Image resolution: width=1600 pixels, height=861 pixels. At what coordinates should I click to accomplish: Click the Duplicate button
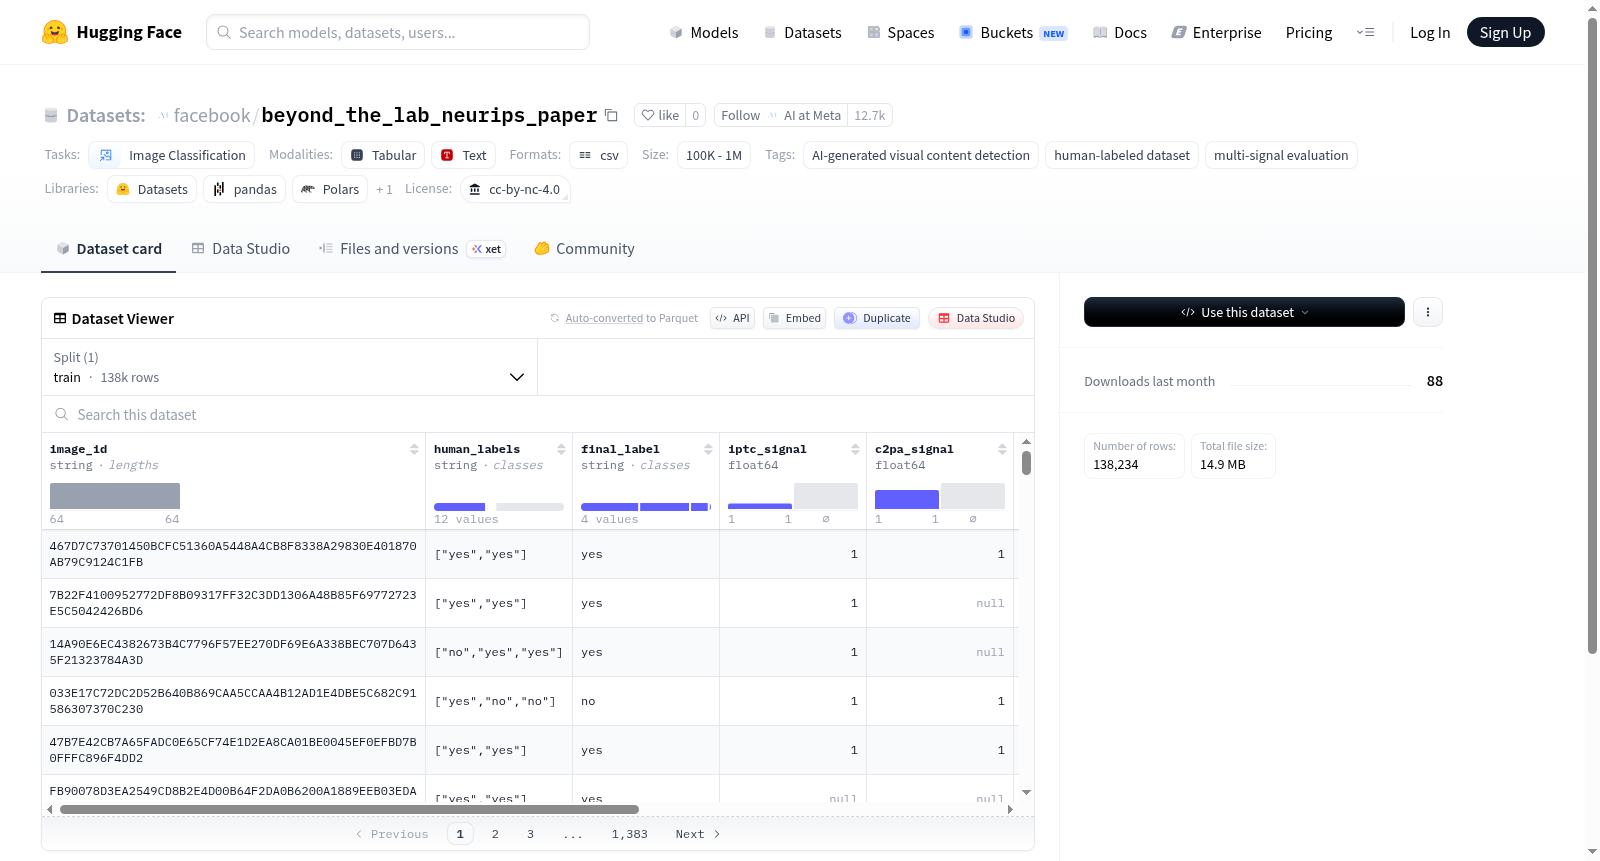[876, 318]
